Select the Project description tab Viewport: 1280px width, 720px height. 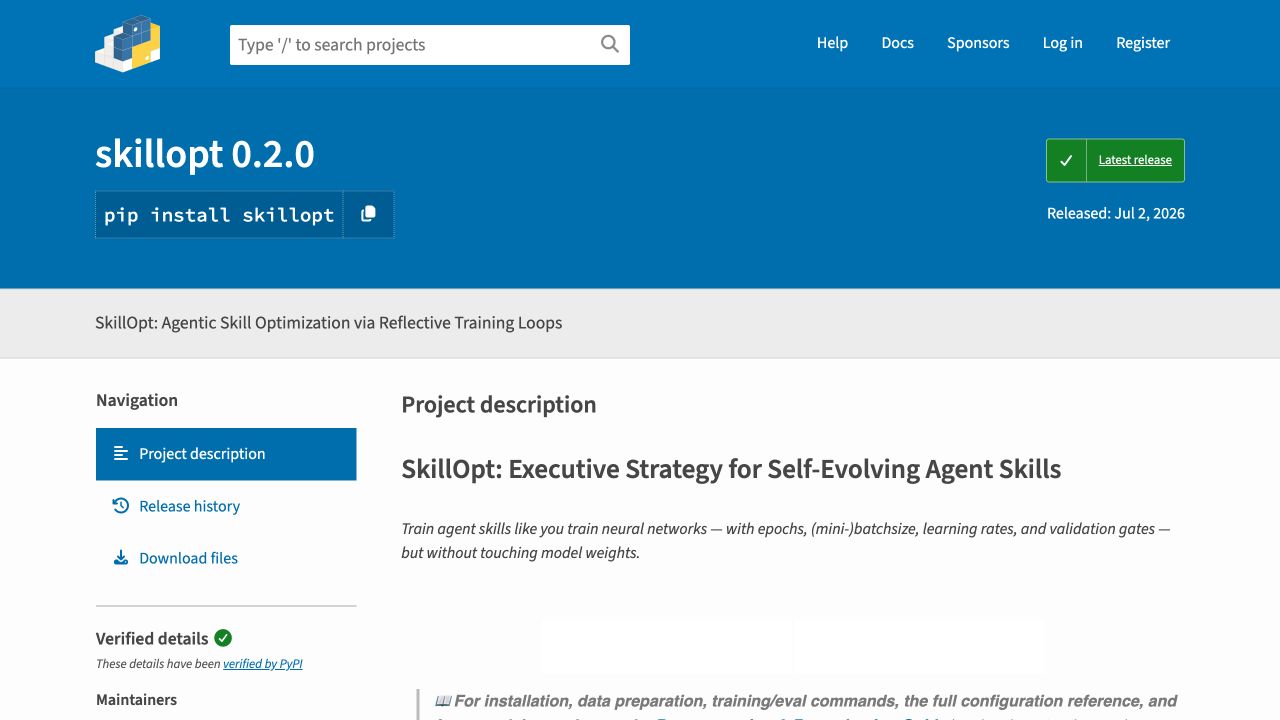tap(226, 454)
